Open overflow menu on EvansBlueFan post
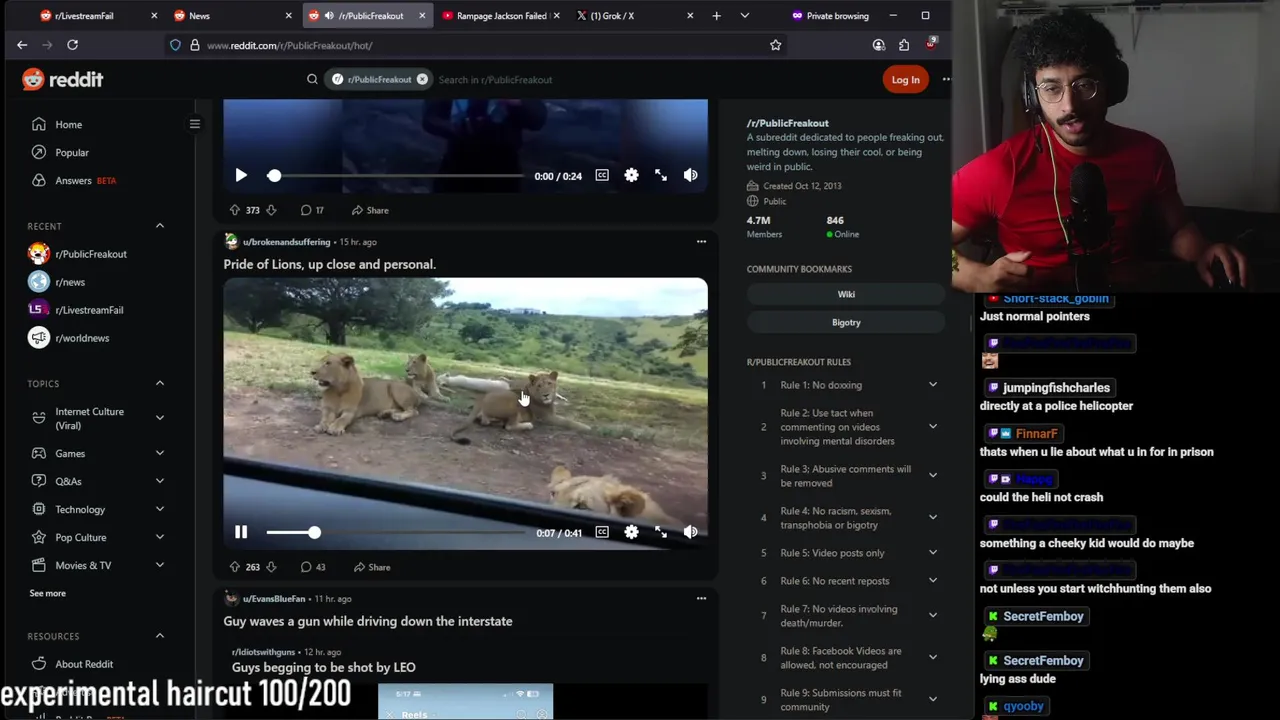The width and height of the screenshot is (1280, 720). [701, 598]
